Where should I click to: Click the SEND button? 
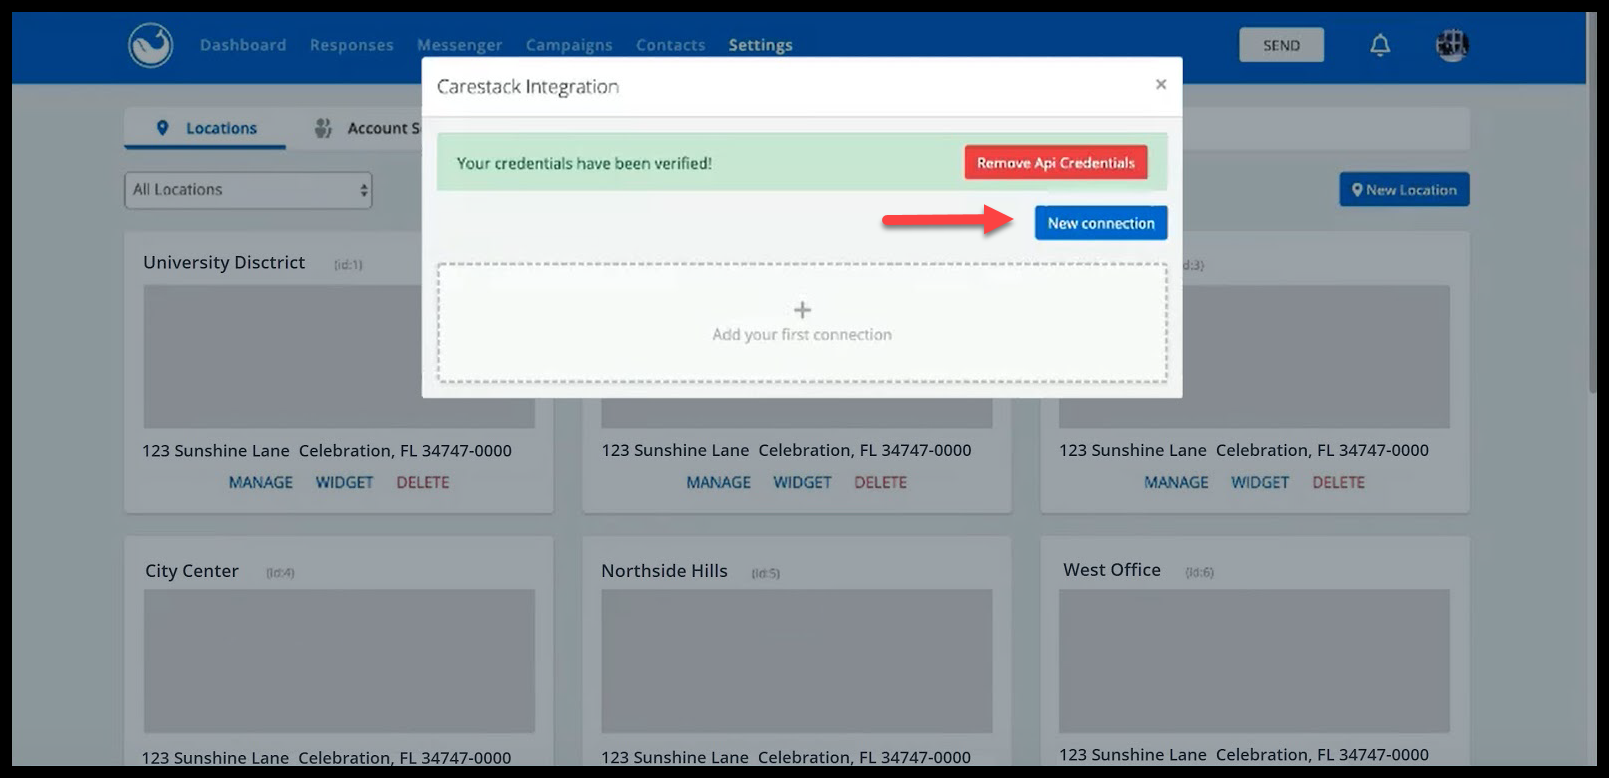point(1281,45)
